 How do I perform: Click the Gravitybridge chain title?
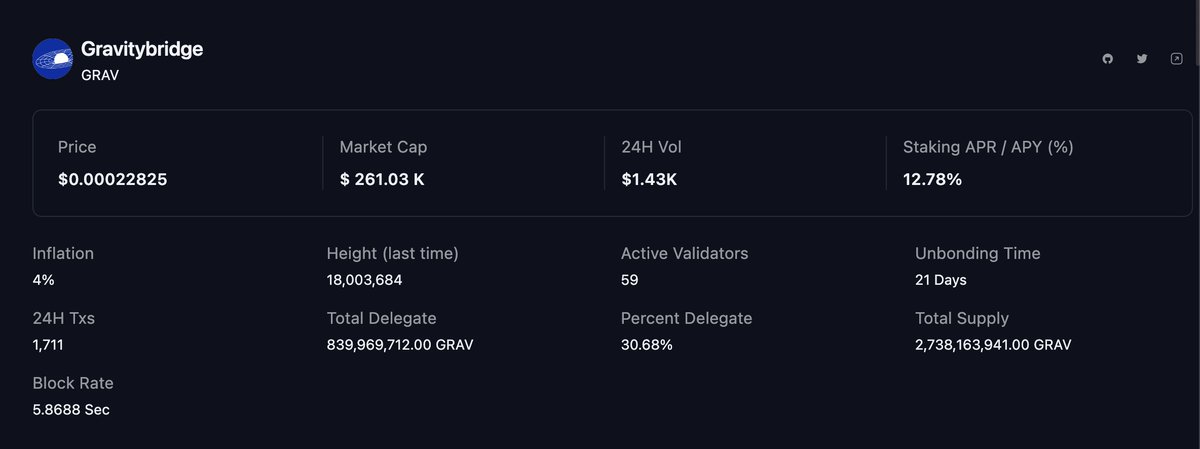pos(142,49)
